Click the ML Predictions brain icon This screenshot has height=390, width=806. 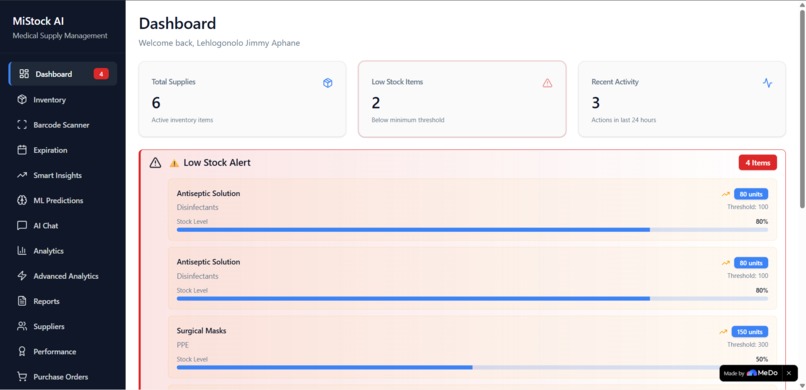point(22,200)
